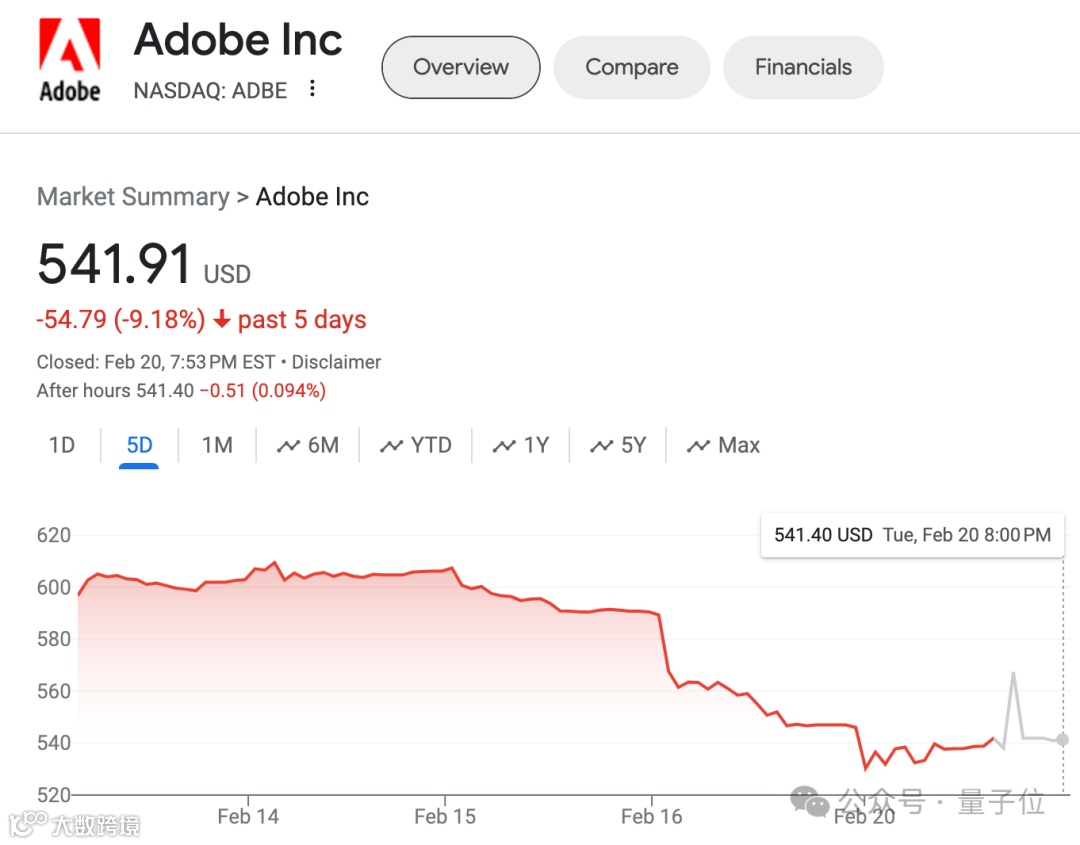Open the Compare tab
This screenshot has width=1080, height=845.
tap(632, 67)
